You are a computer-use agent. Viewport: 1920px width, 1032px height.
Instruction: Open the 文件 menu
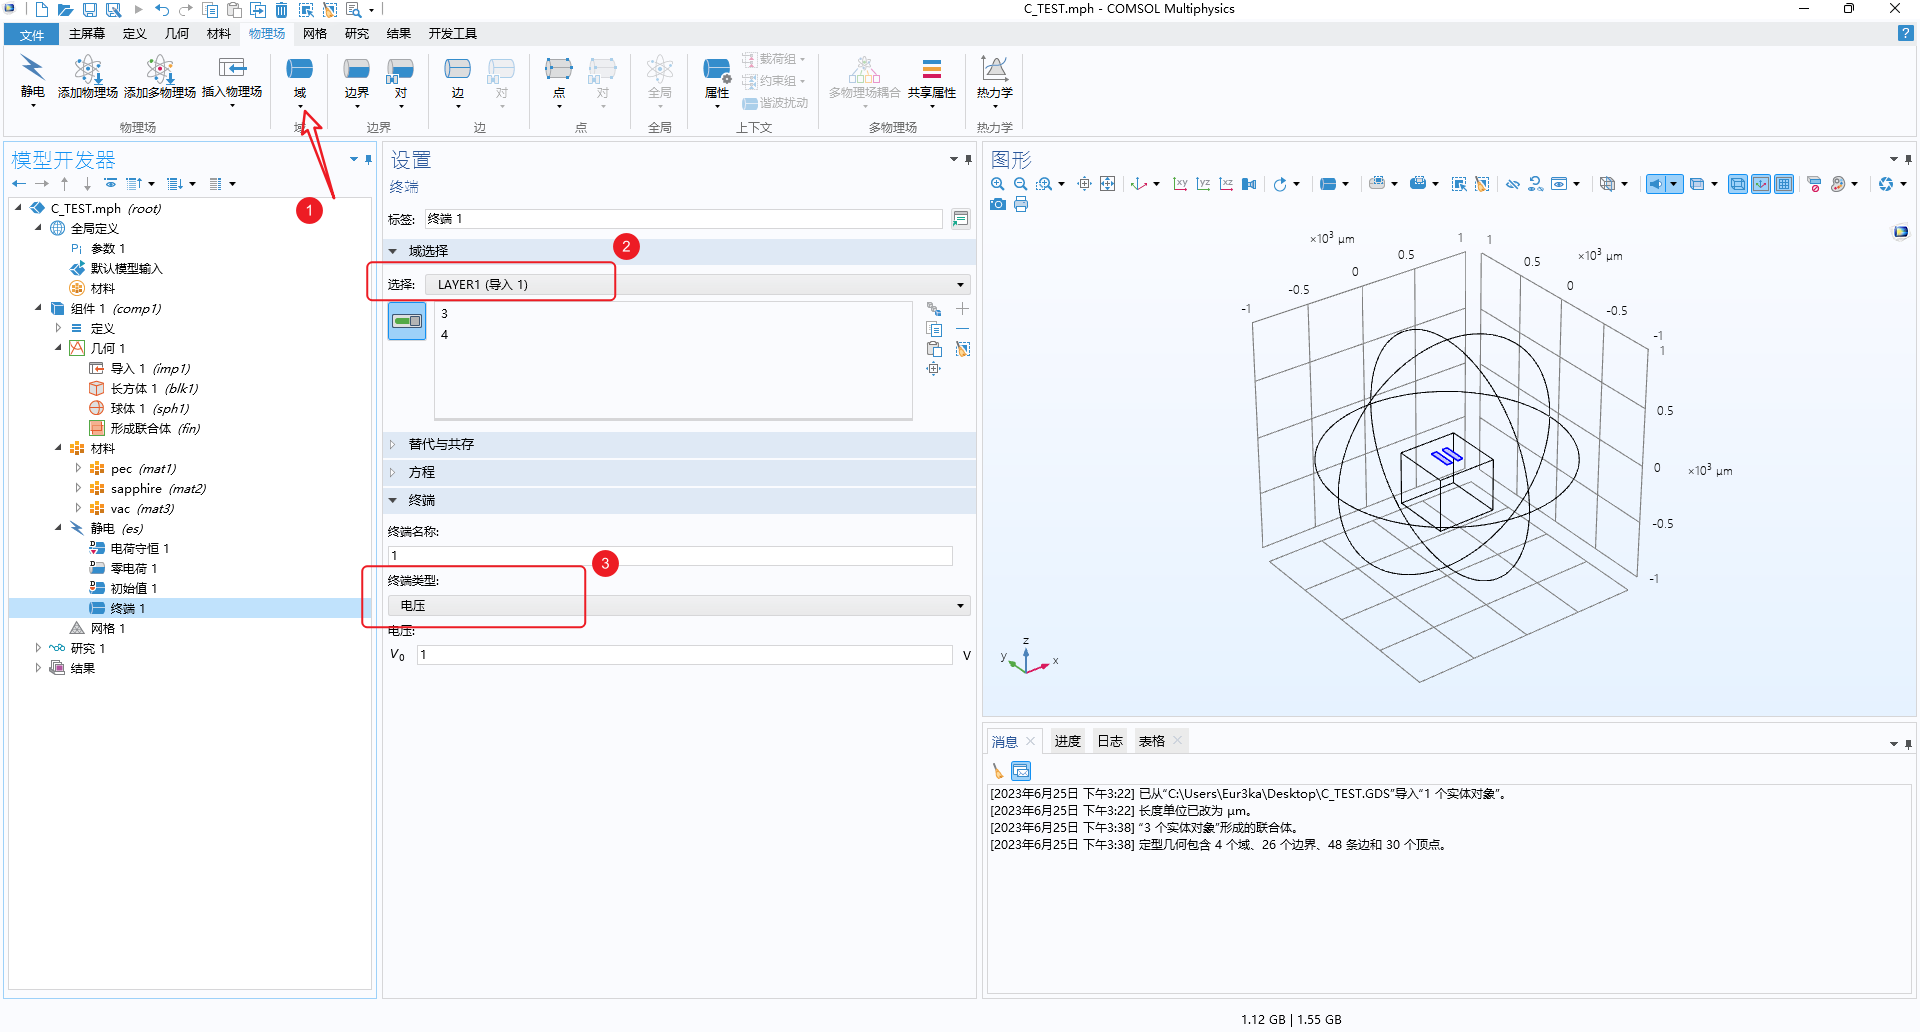[32, 34]
